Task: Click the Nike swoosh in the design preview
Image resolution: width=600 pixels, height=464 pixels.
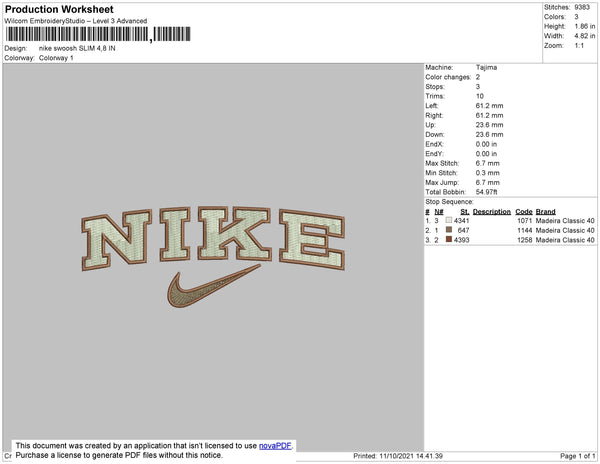Action: tap(213, 286)
